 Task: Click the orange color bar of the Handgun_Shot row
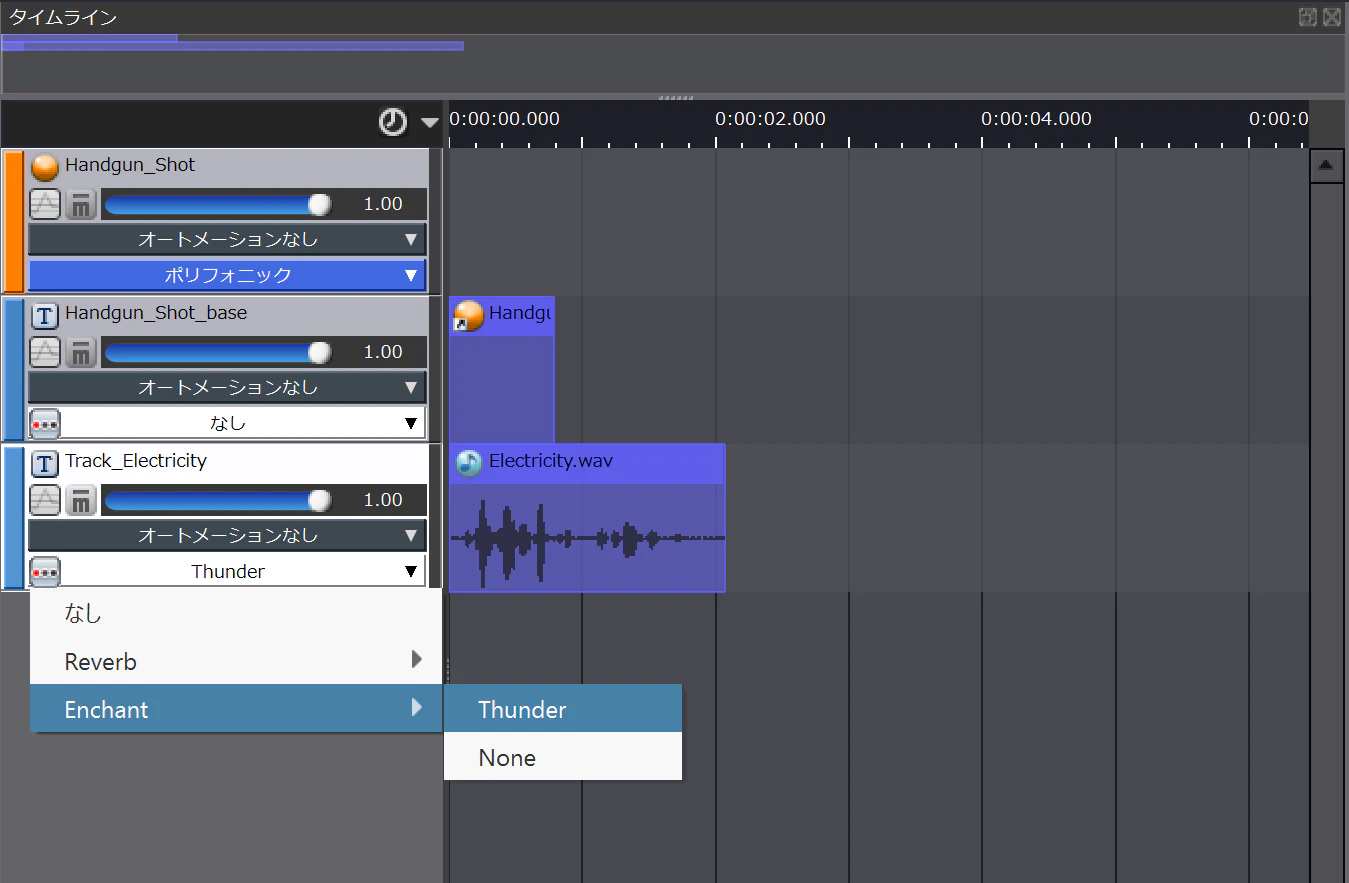pos(14,221)
